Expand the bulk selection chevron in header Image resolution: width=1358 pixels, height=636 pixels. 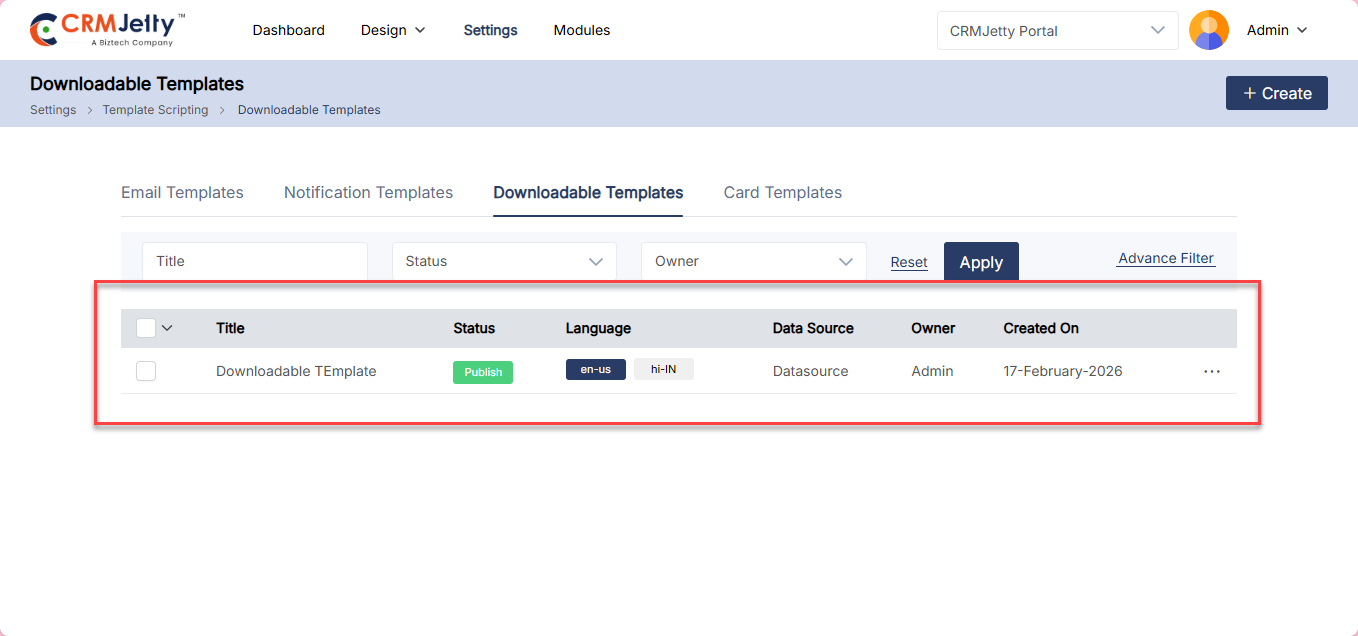(x=167, y=328)
